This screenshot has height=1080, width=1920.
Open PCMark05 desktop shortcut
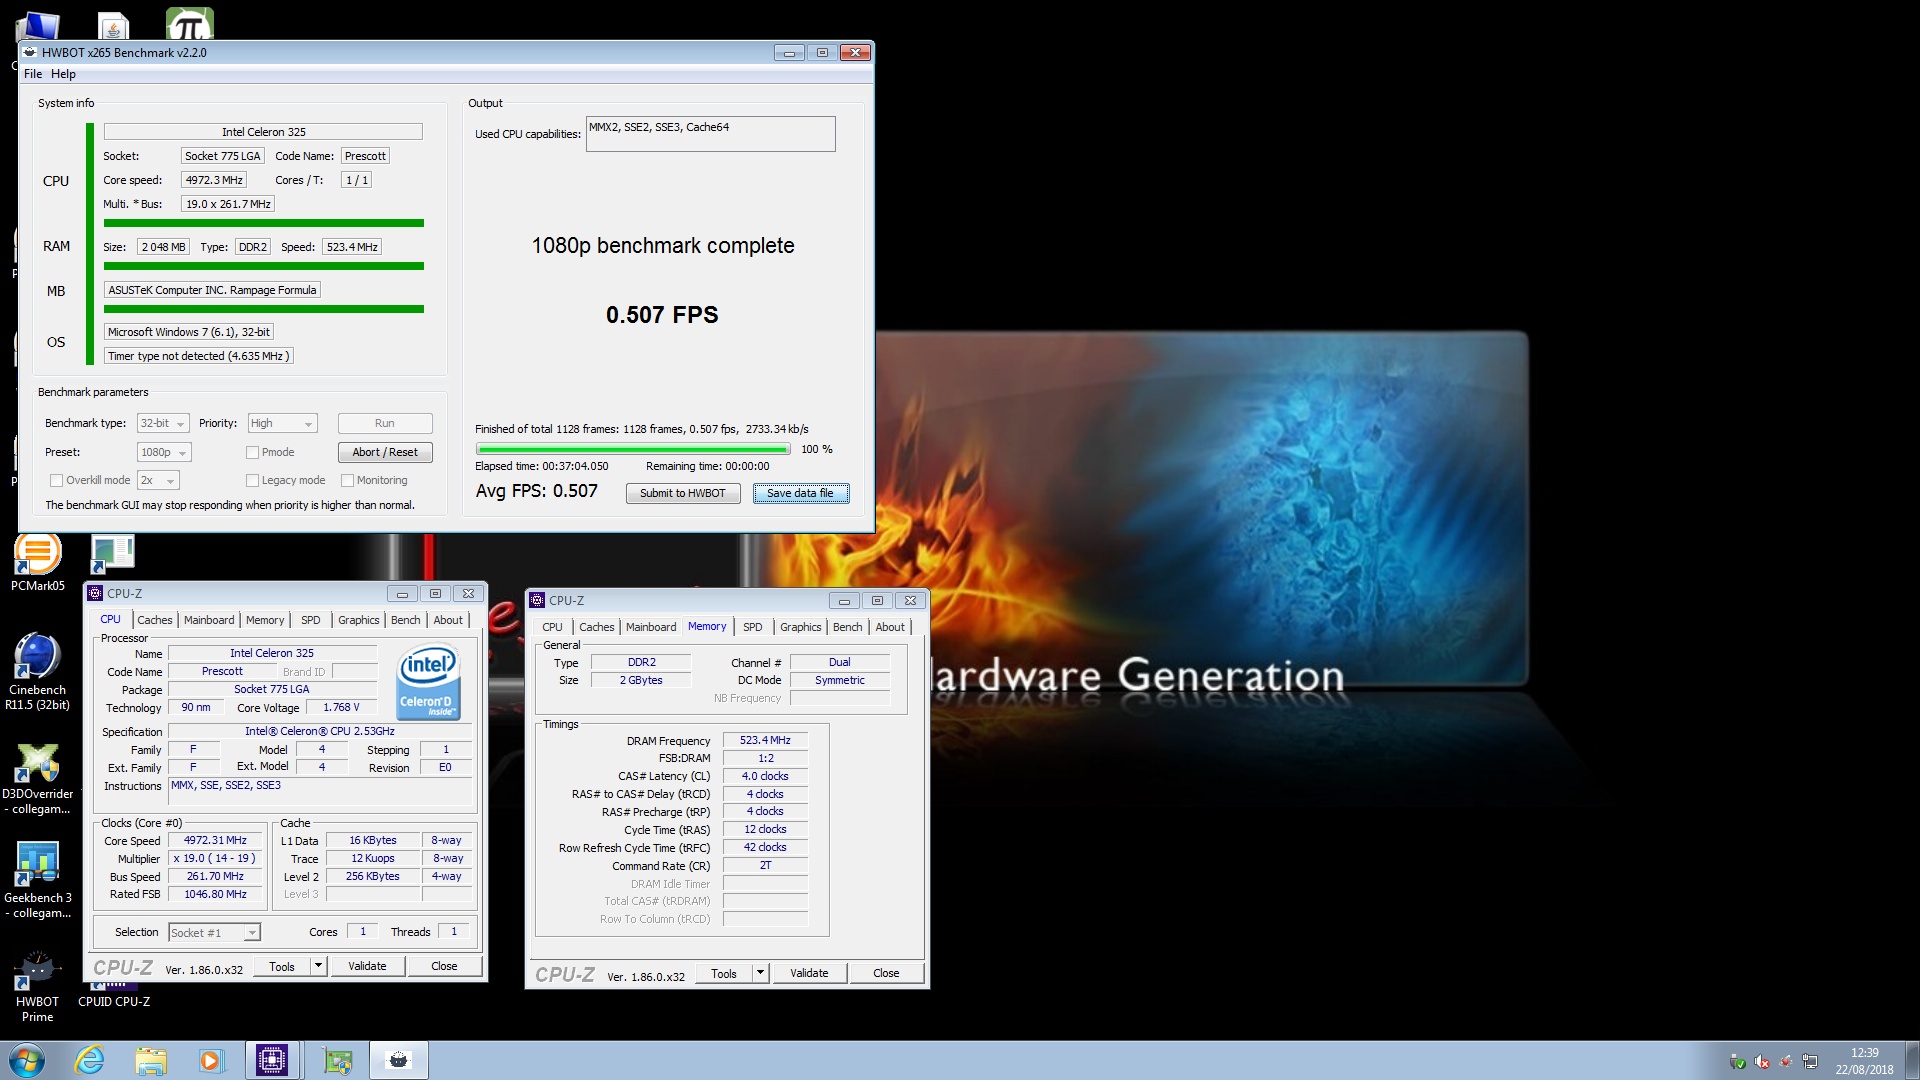pos(37,563)
